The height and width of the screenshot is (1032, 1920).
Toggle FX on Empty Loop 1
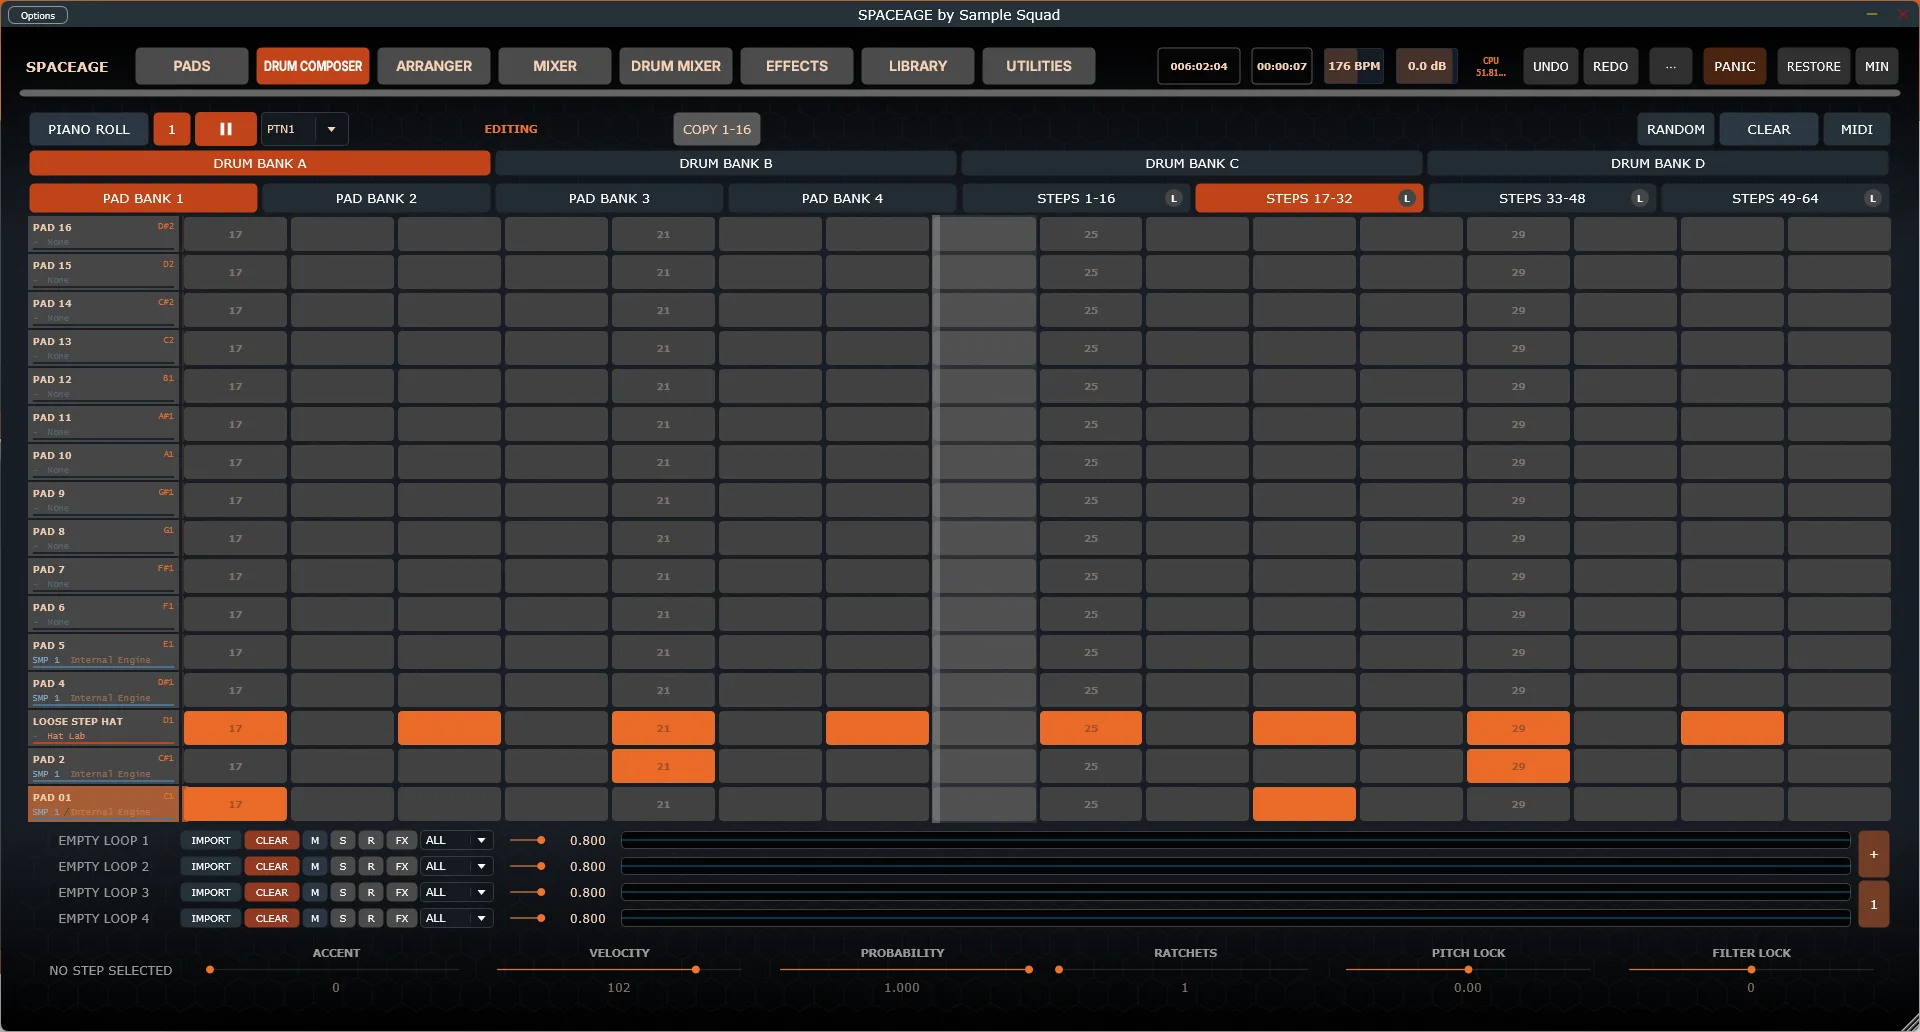[x=402, y=841]
